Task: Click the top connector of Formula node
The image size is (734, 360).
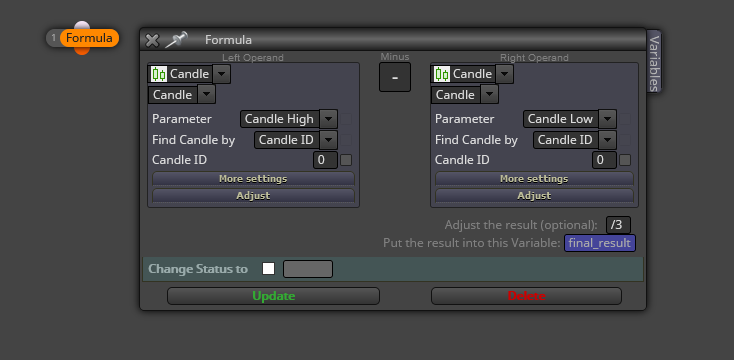Action: tap(82, 25)
